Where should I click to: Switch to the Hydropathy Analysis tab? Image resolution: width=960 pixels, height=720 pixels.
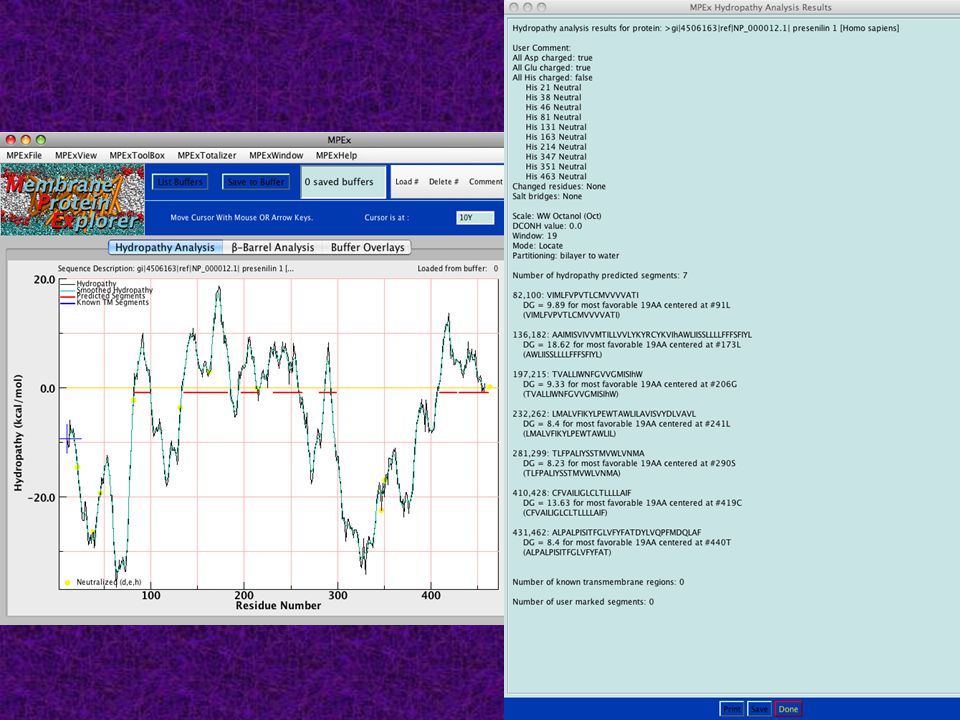pos(165,247)
